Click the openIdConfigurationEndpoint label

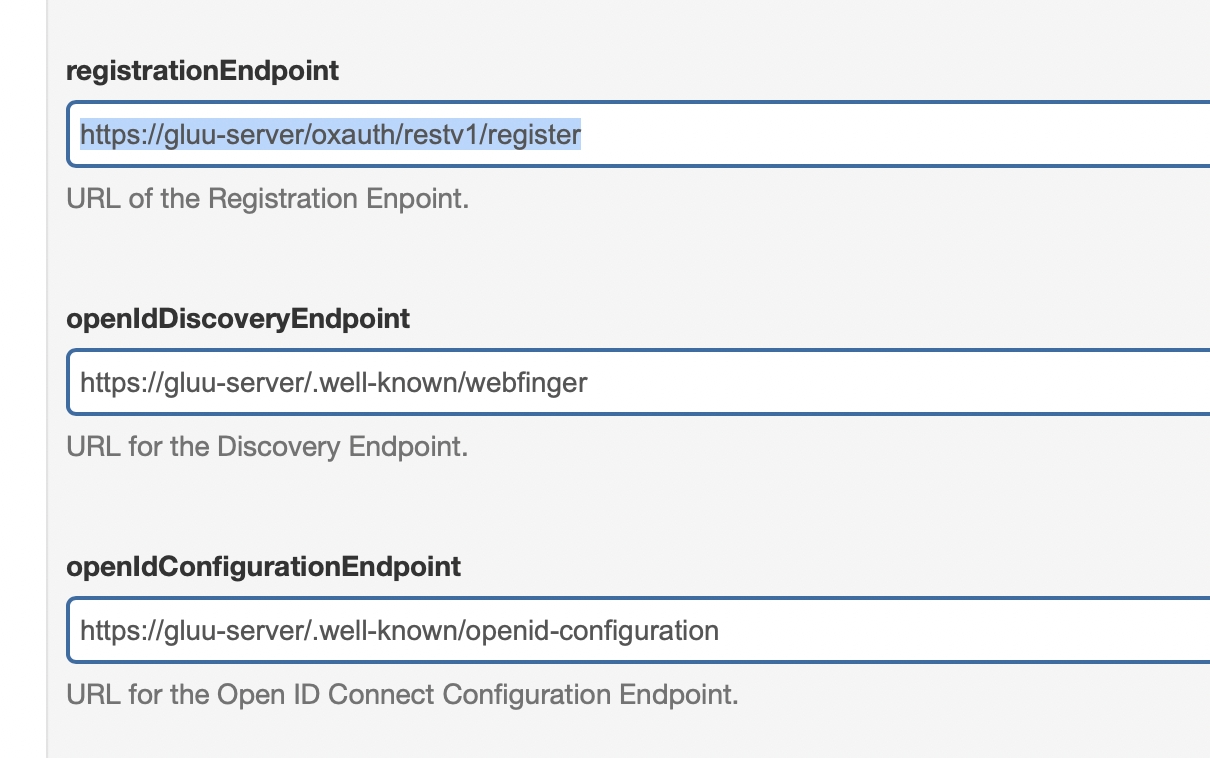(x=264, y=567)
